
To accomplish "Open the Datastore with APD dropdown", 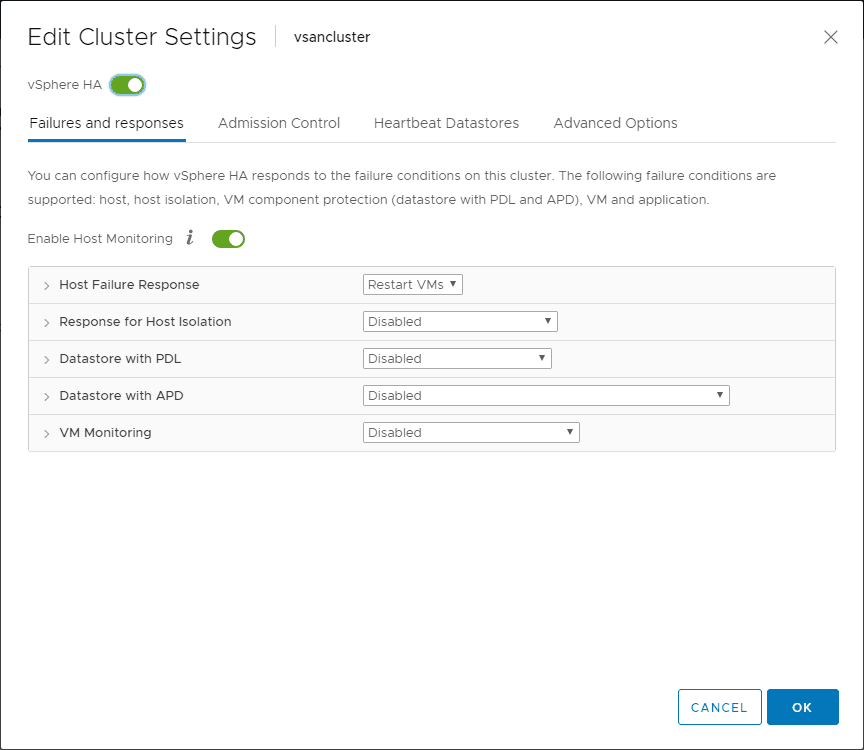I will (545, 396).
